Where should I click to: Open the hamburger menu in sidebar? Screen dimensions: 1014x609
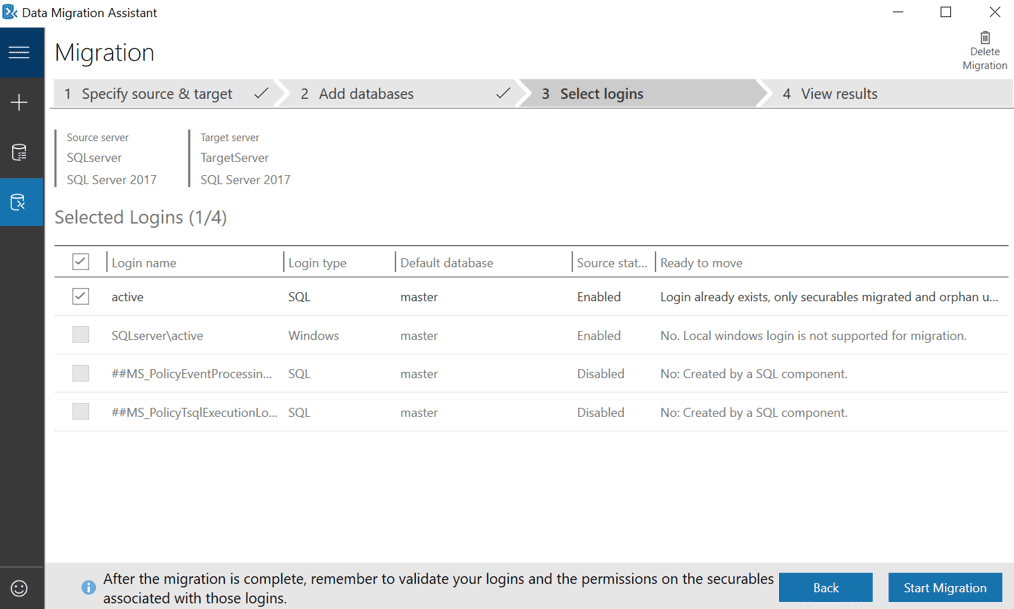pyautogui.click(x=19, y=52)
